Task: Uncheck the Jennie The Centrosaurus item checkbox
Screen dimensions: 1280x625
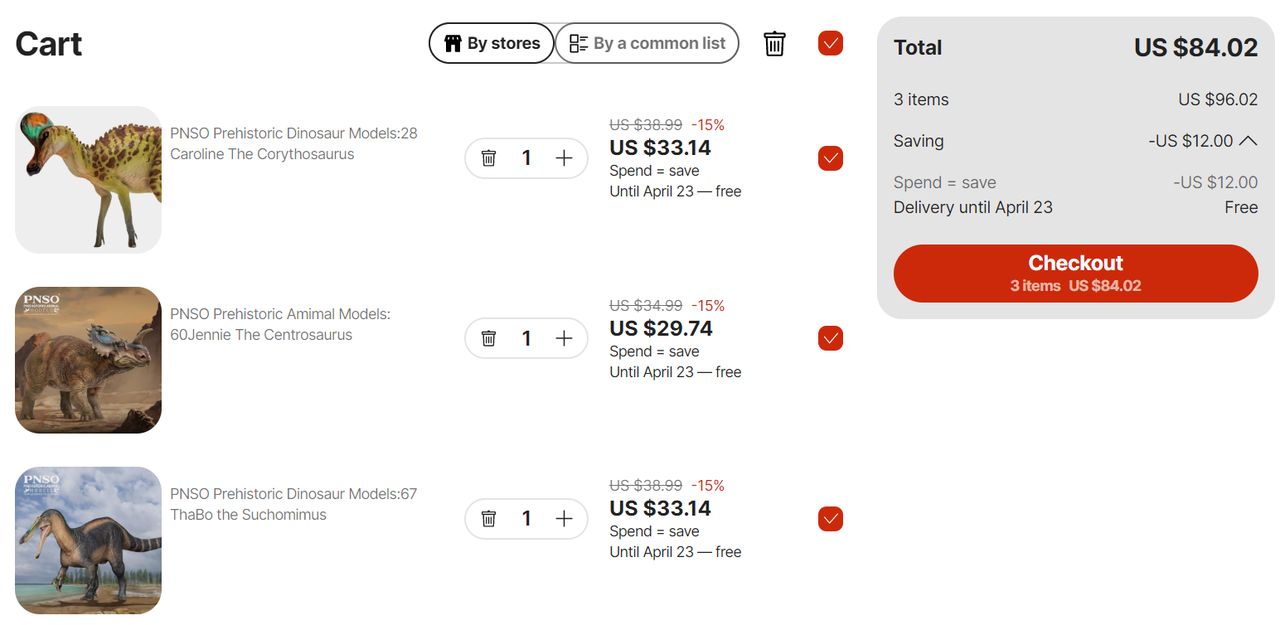Action: tap(830, 338)
